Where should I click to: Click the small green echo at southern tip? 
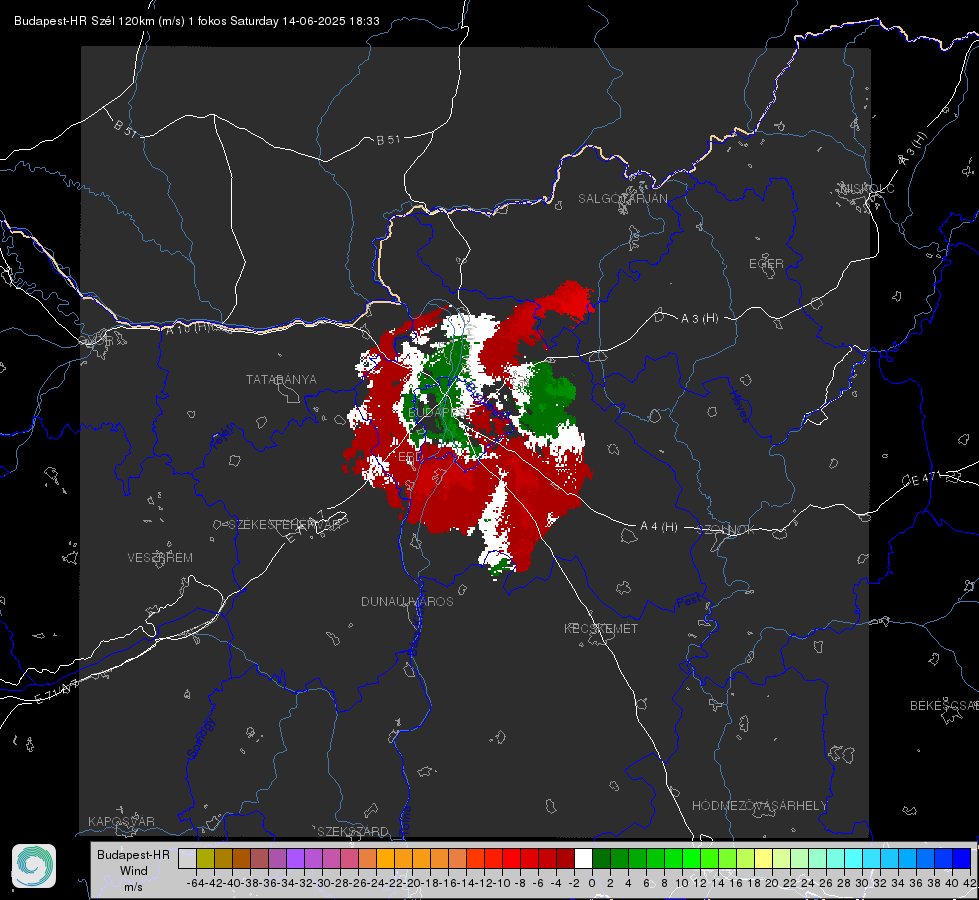pyautogui.click(x=499, y=566)
